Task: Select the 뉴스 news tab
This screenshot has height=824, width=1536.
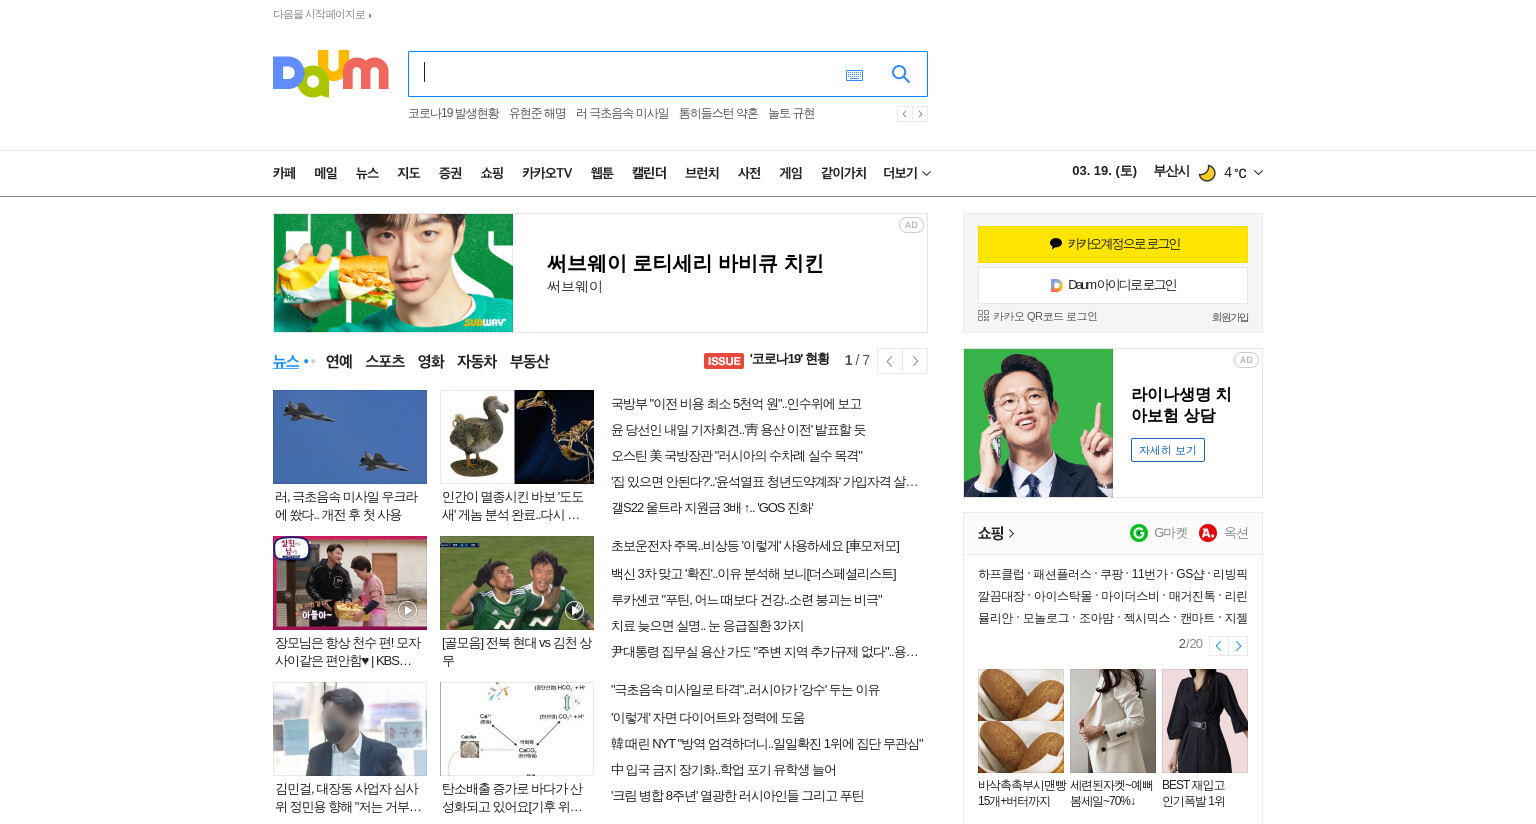Action: (x=286, y=361)
